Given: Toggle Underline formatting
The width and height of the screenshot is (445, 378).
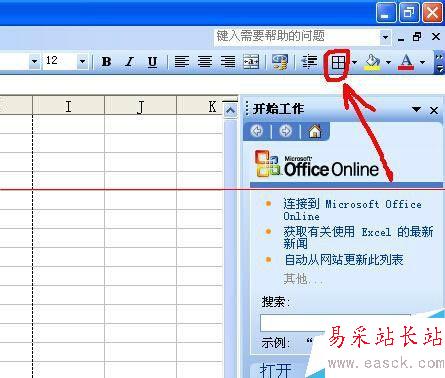Looking at the screenshot, I should (152, 62).
